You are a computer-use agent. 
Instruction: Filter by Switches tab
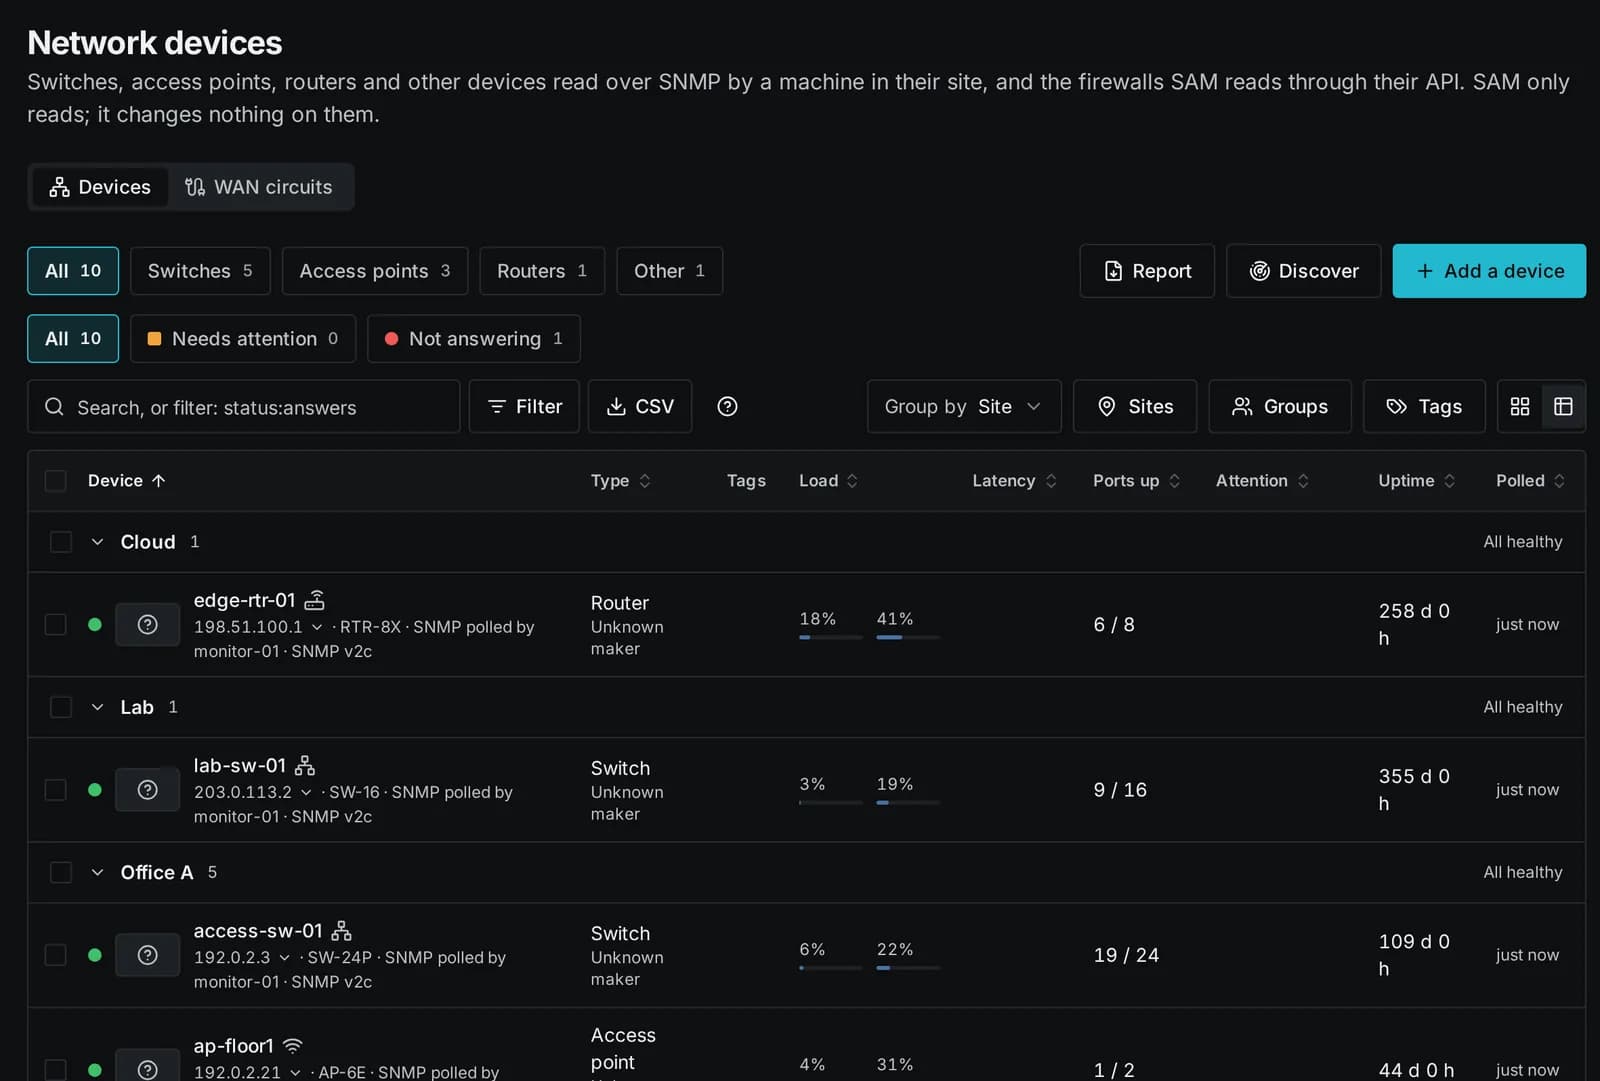pos(200,271)
